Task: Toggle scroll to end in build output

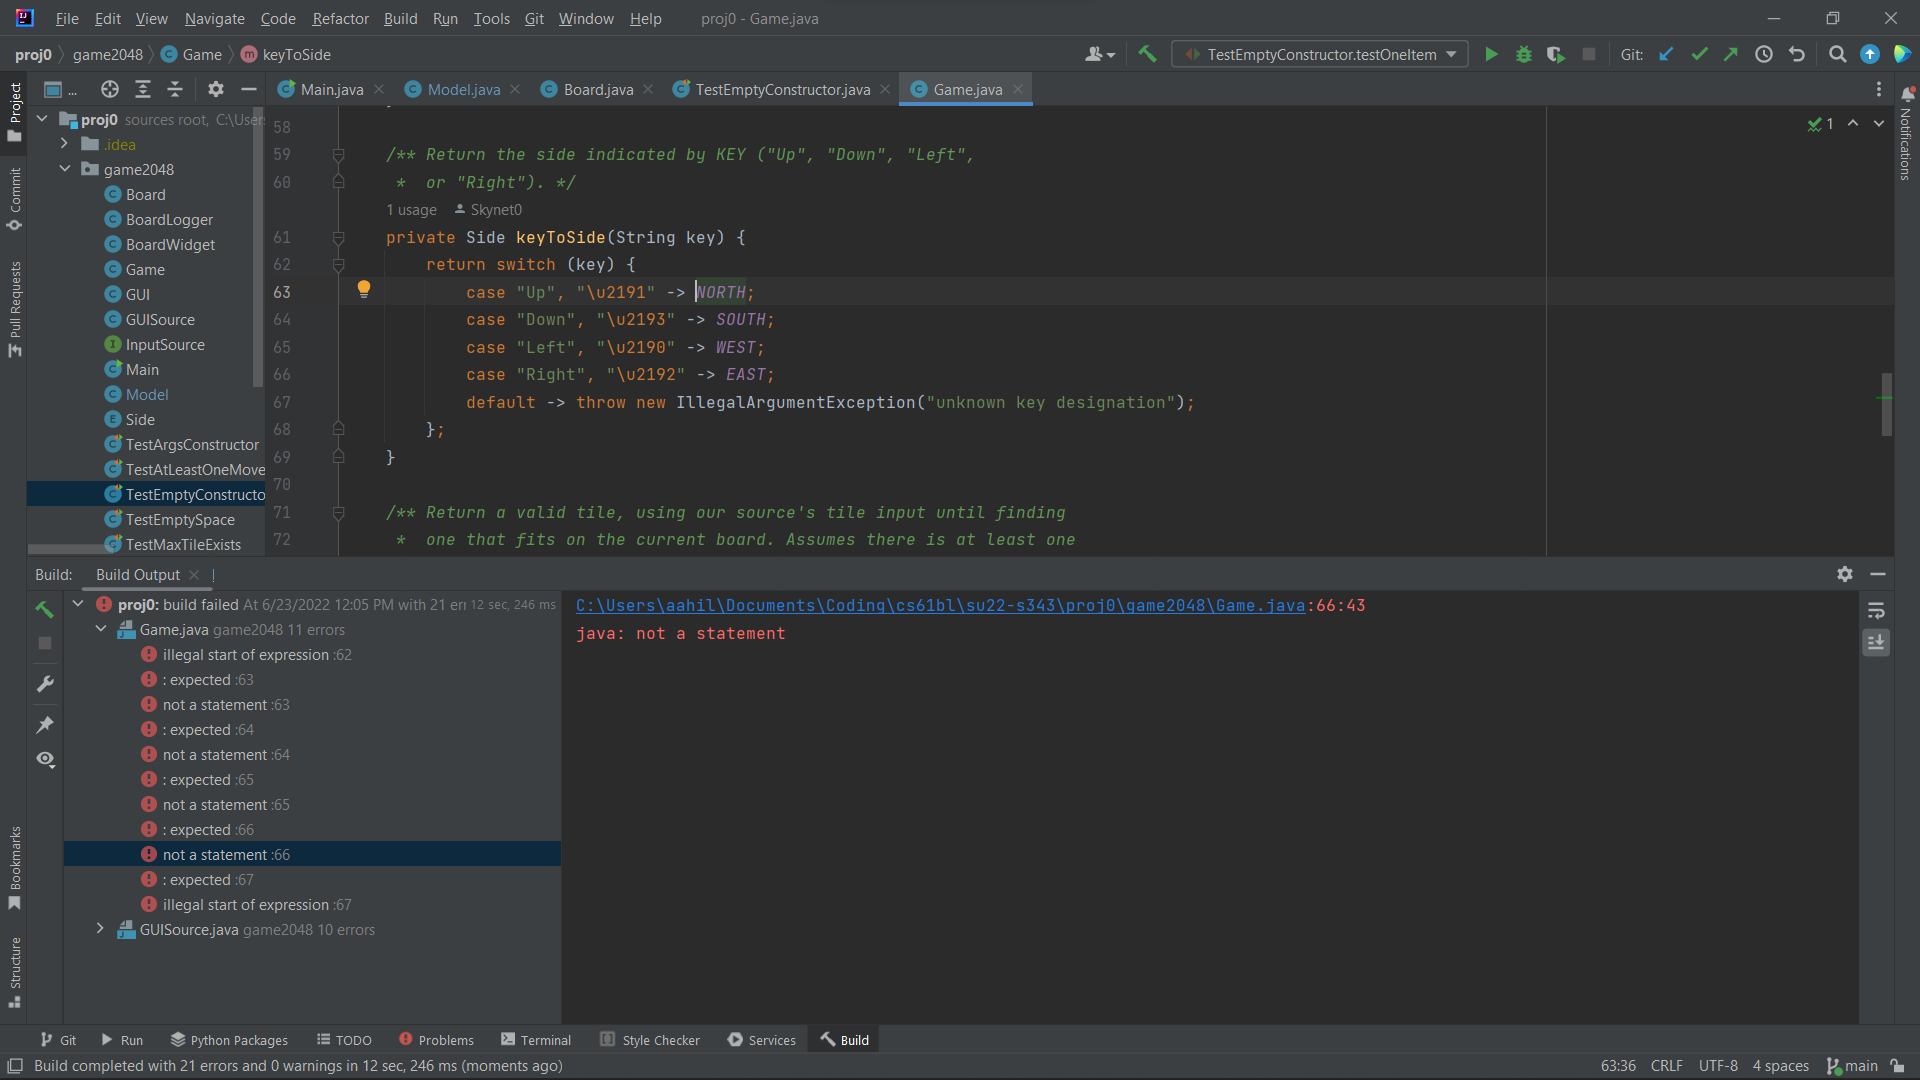Action: click(1876, 642)
